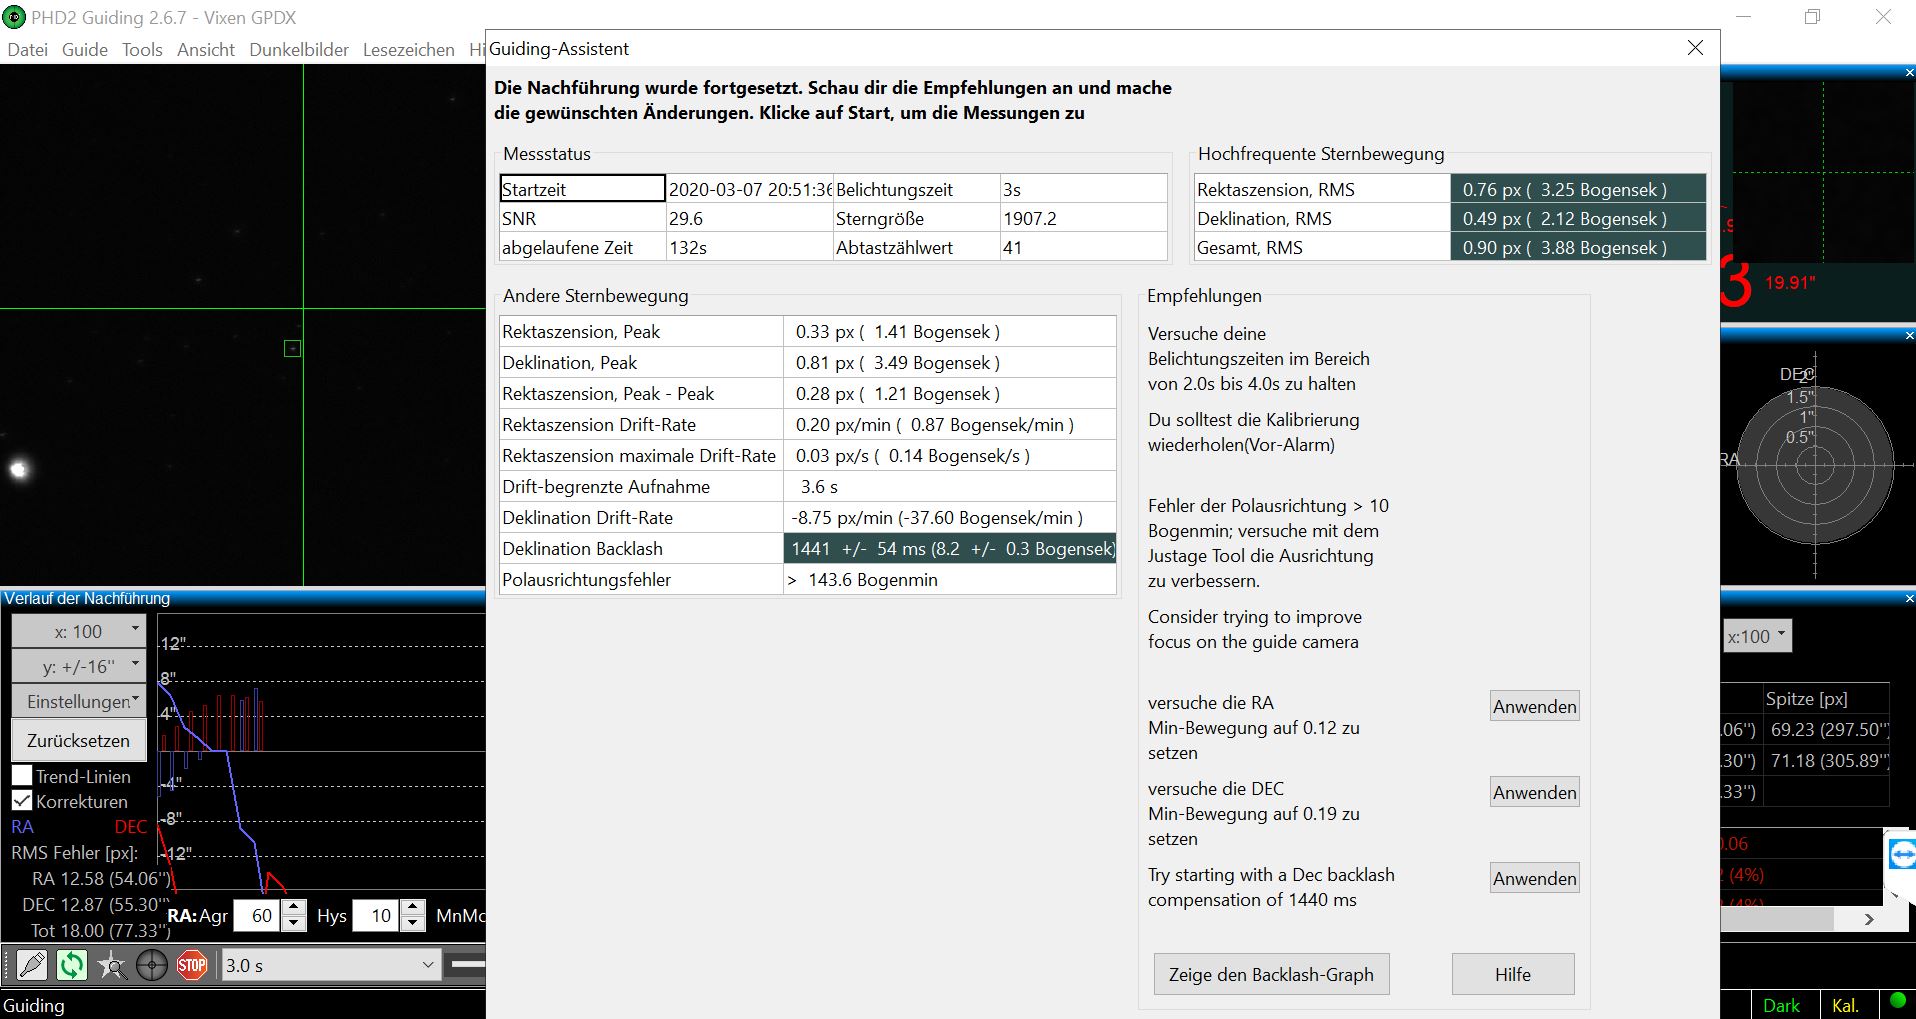Click the Kal. status bar indicator
The image size is (1916, 1019).
1846,1005
